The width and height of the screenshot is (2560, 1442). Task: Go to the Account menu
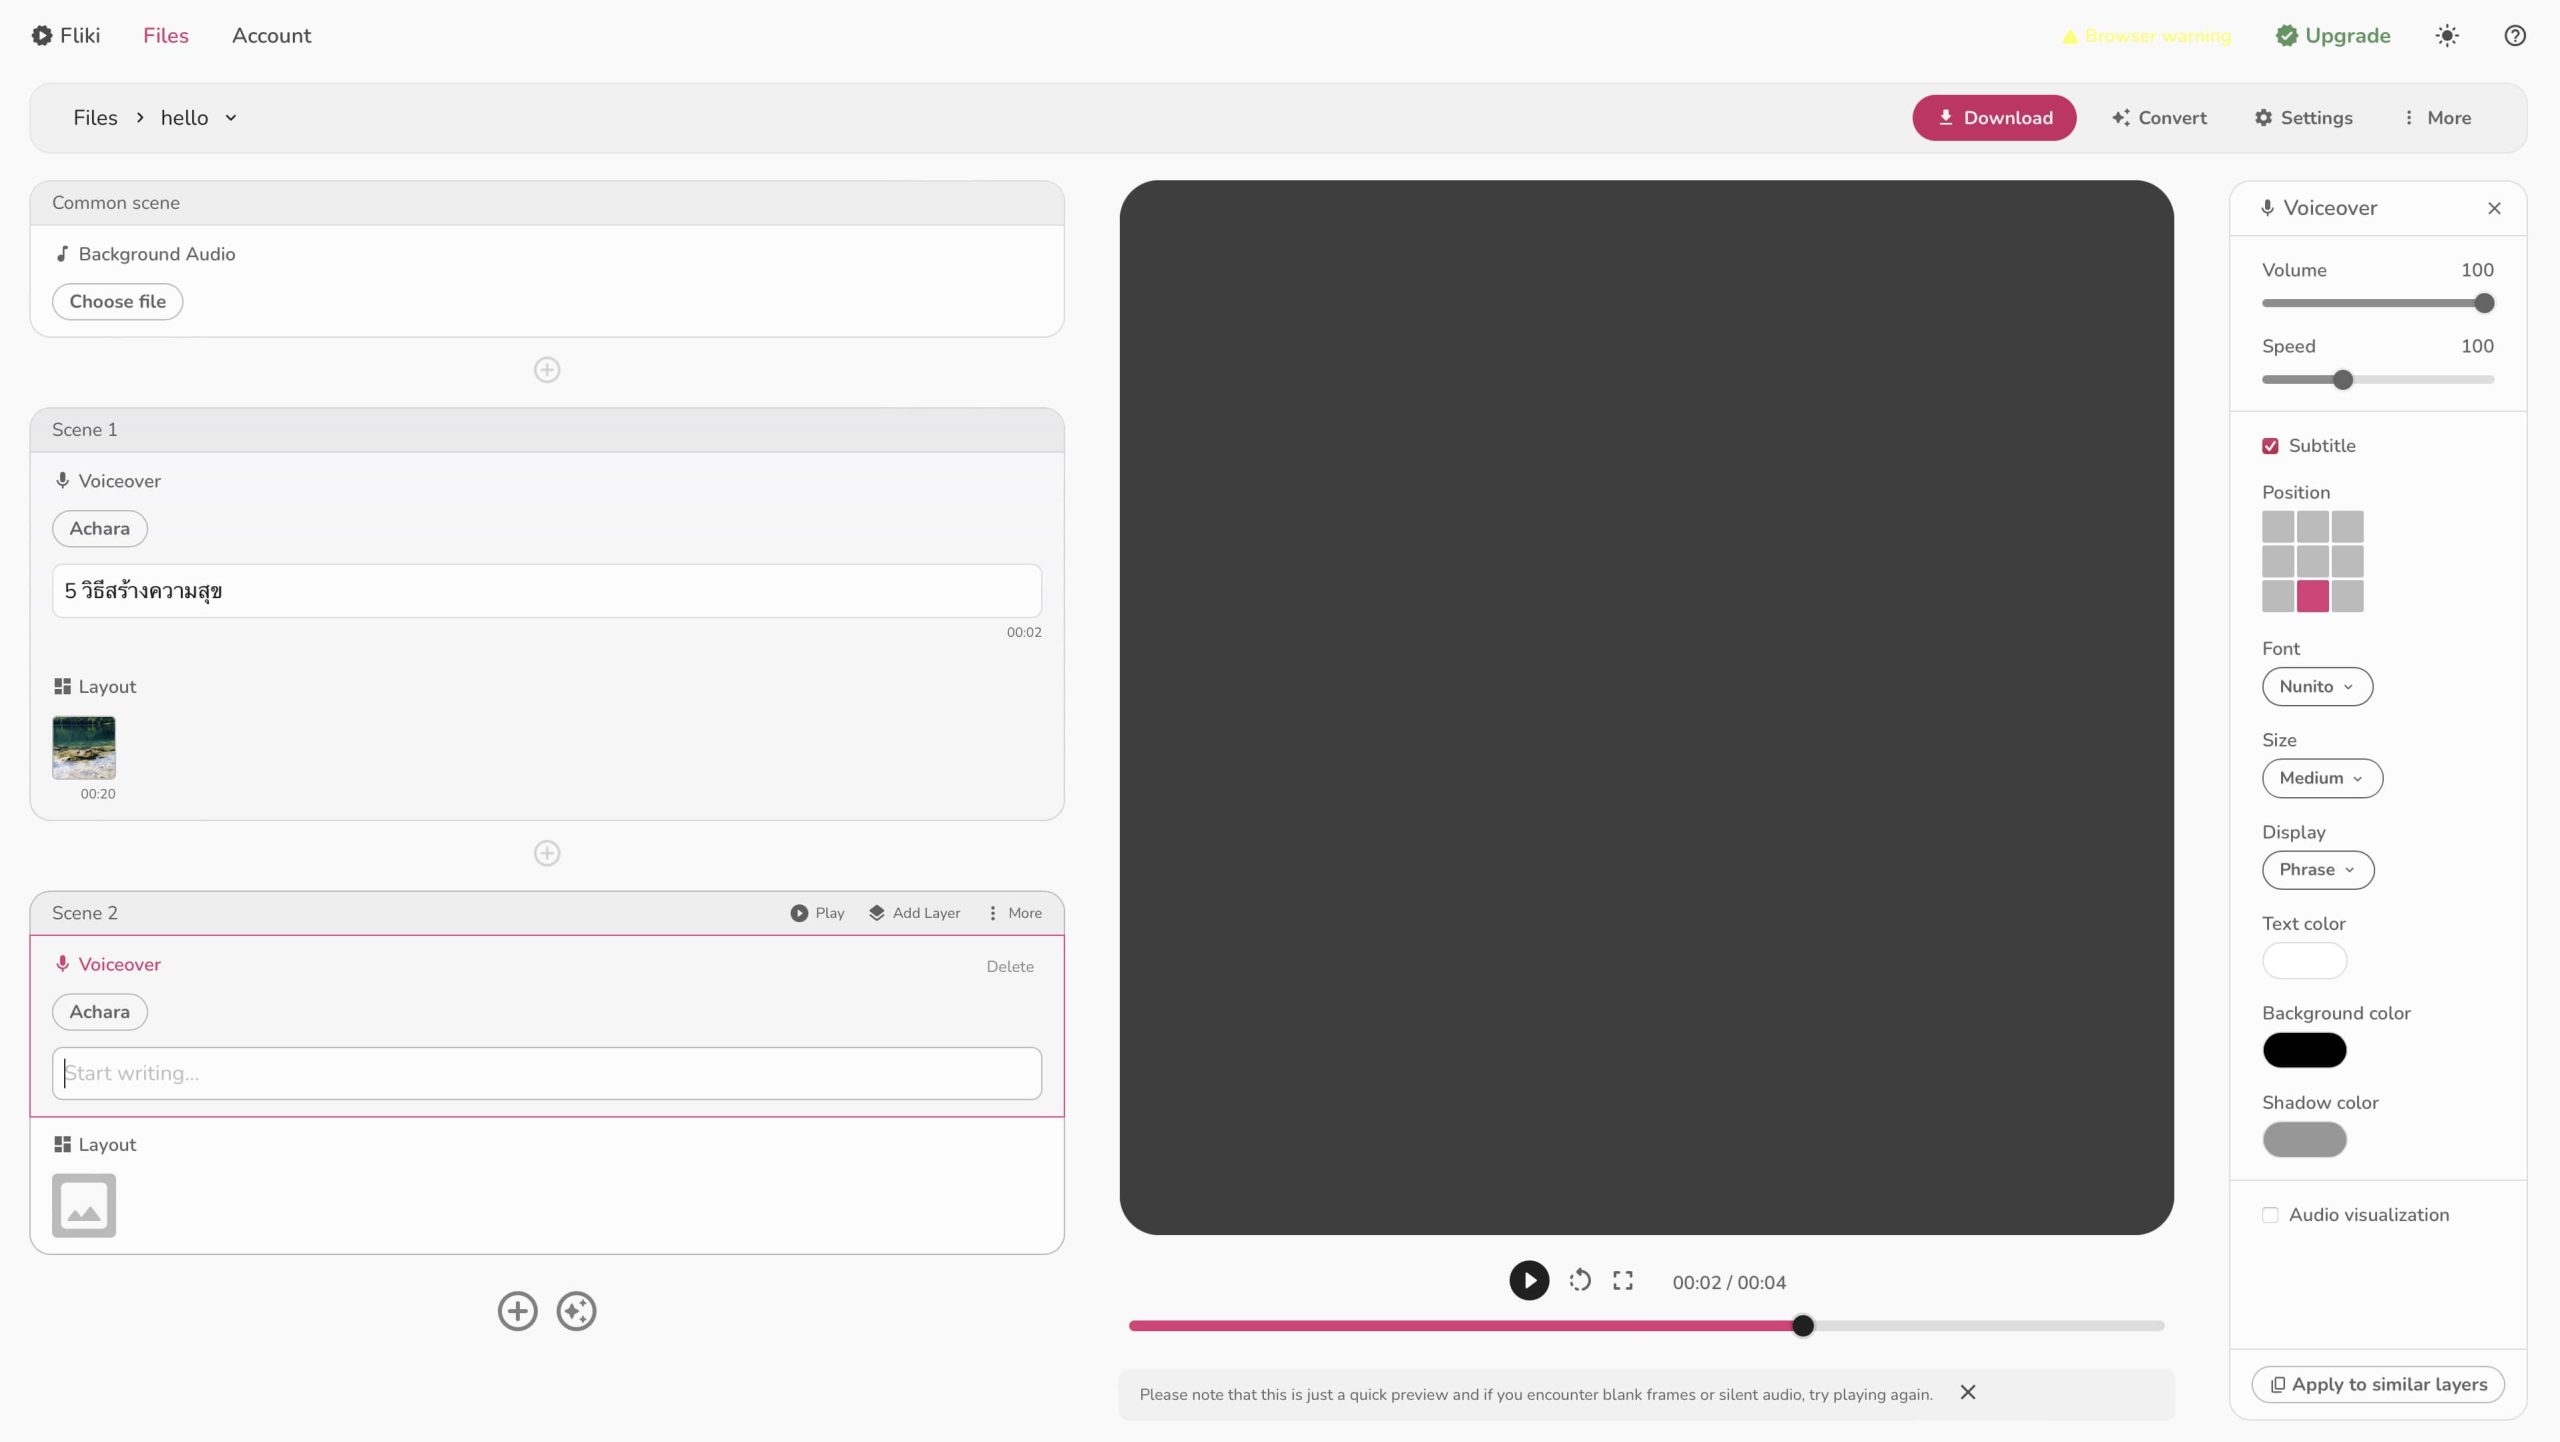271,36
